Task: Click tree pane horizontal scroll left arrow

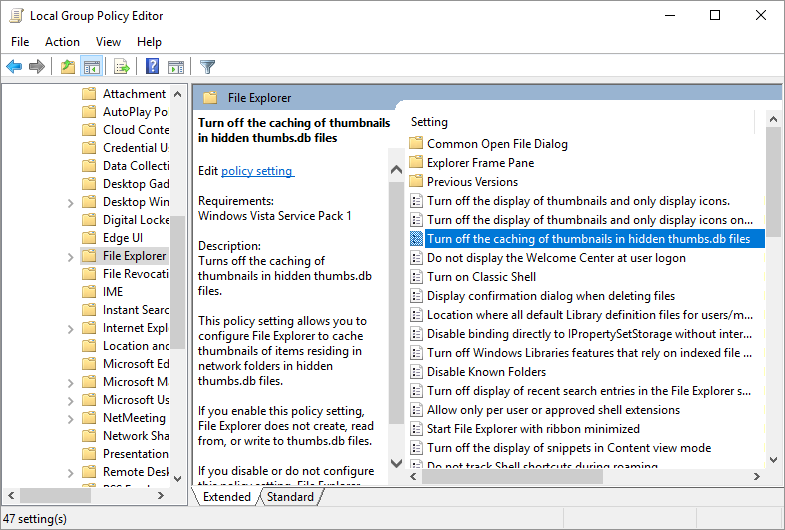Action: tap(11, 495)
